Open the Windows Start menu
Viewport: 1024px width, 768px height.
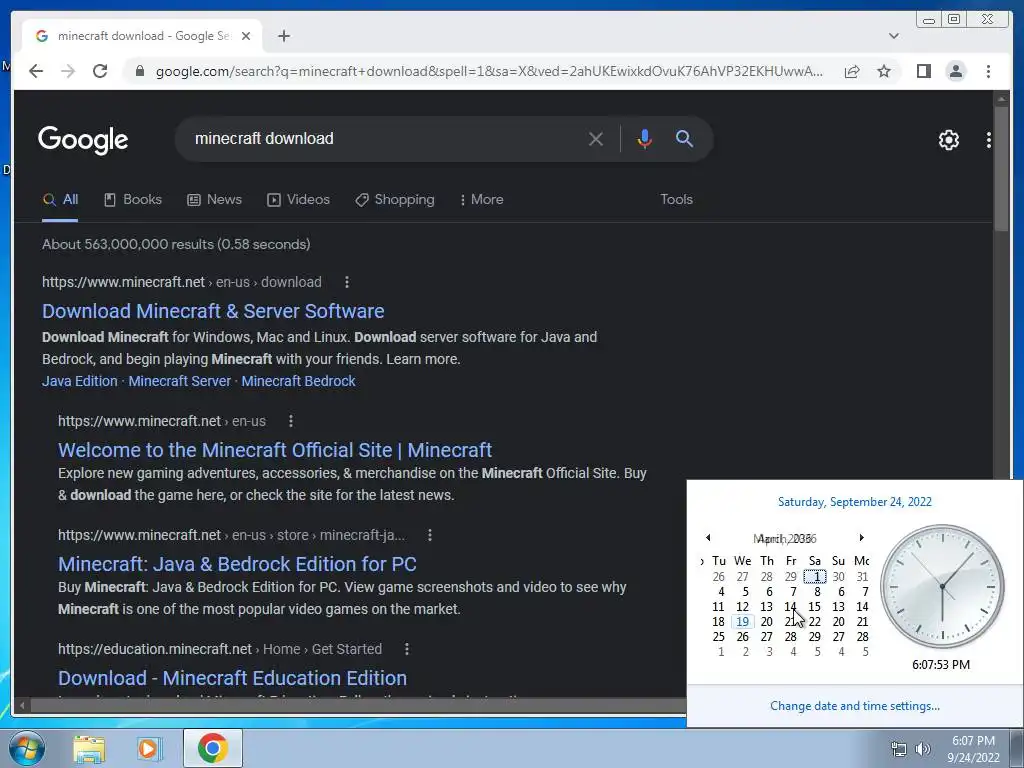[x=27, y=748]
